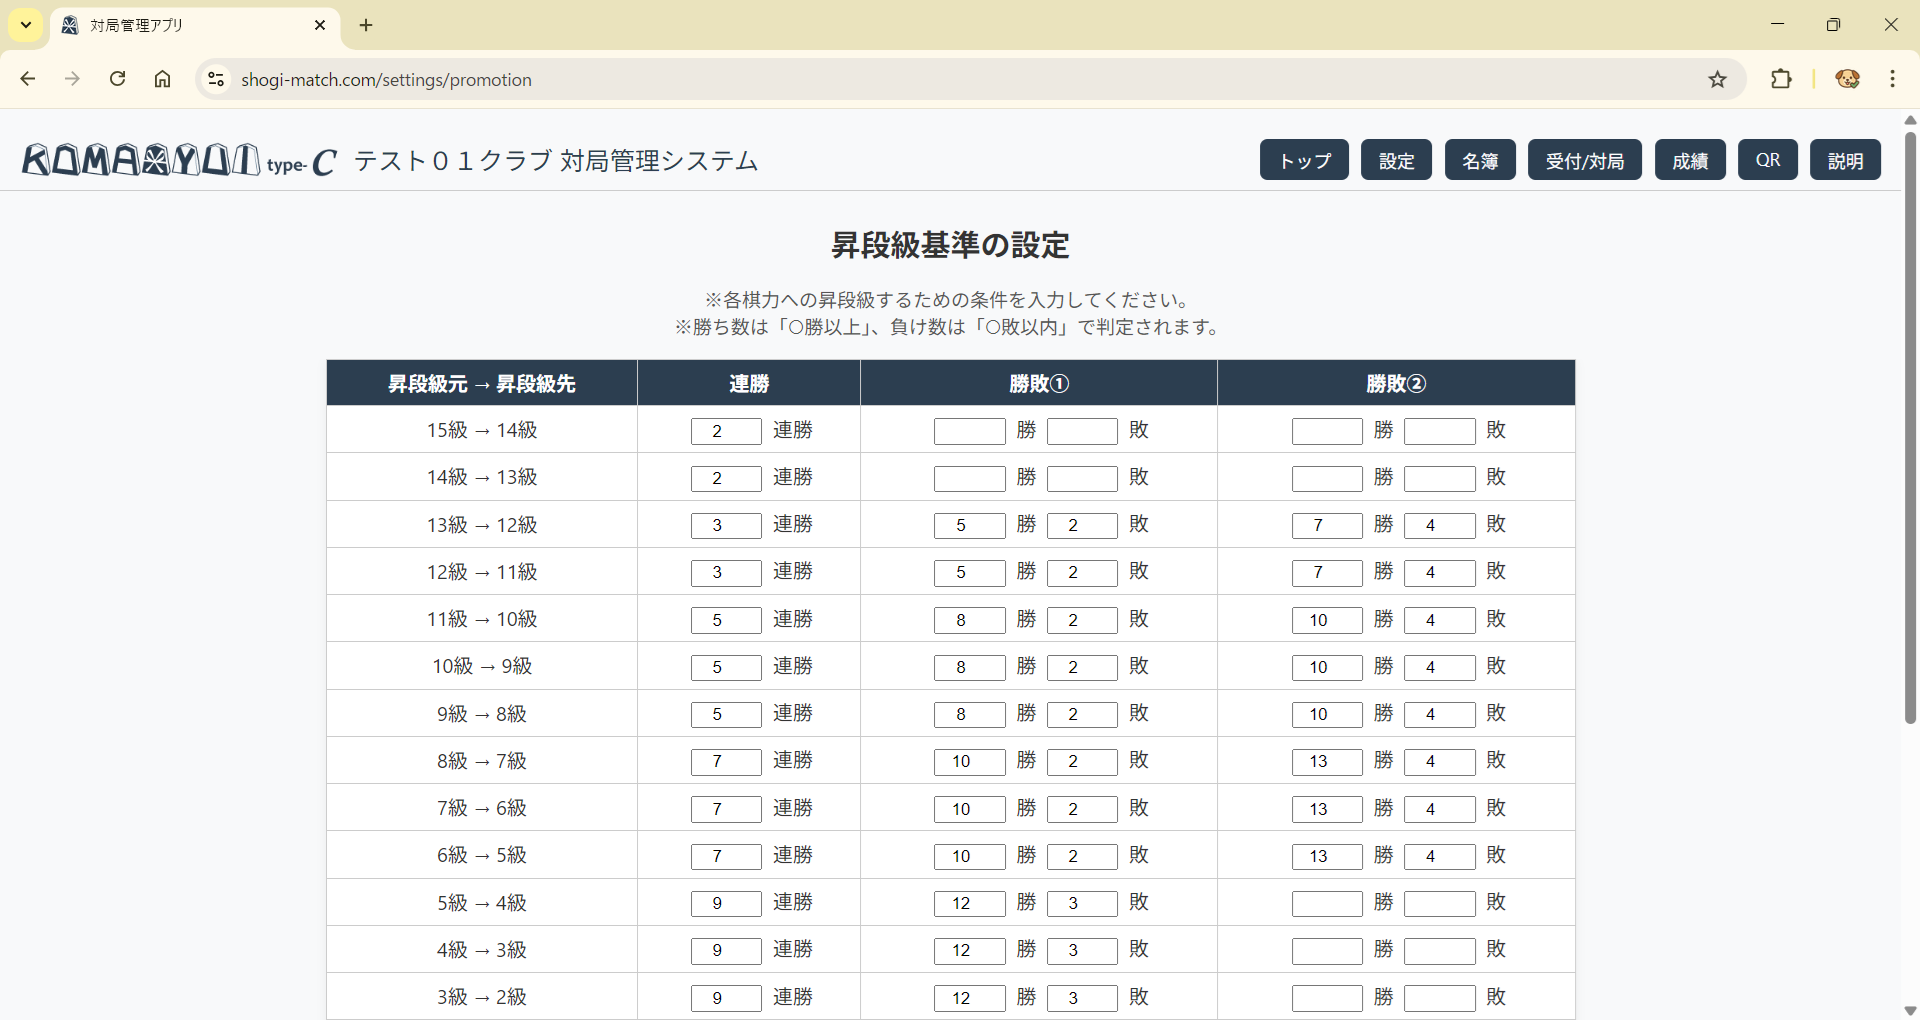Screen dimensions: 1920x1020
Task: Go to the browser home page
Action: (162, 80)
